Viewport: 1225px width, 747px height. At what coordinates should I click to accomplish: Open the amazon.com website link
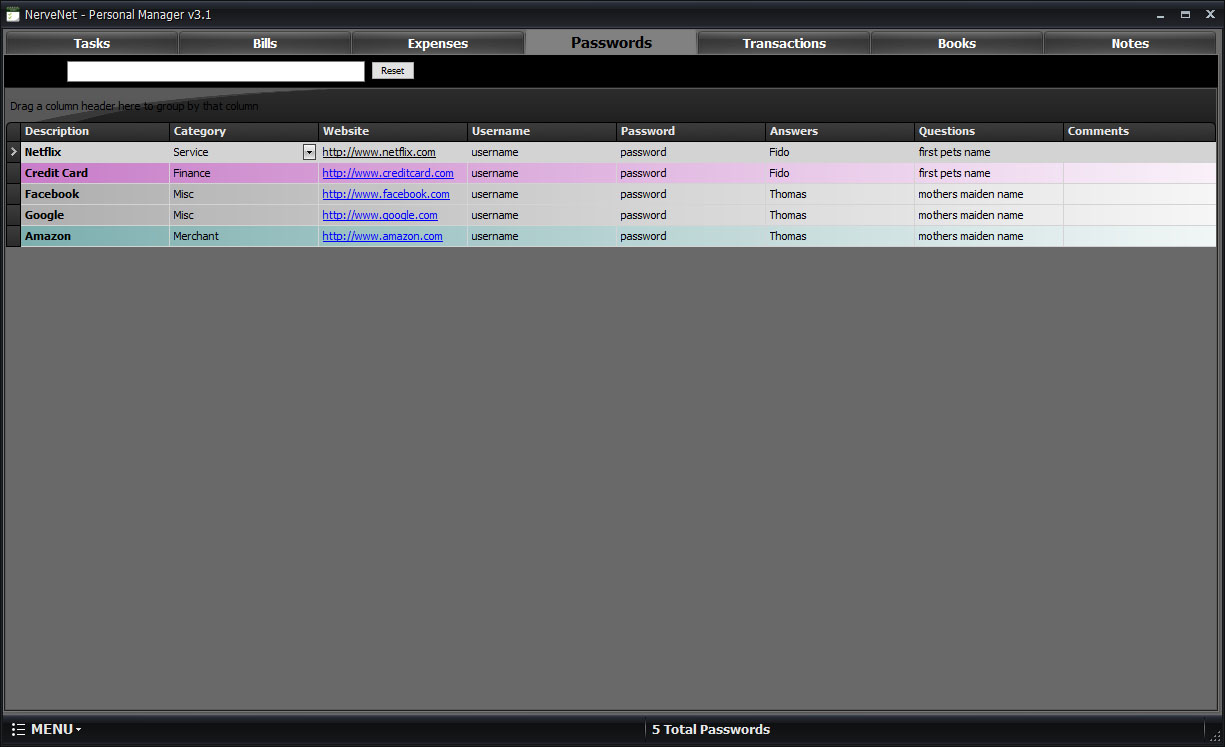(382, 236)
